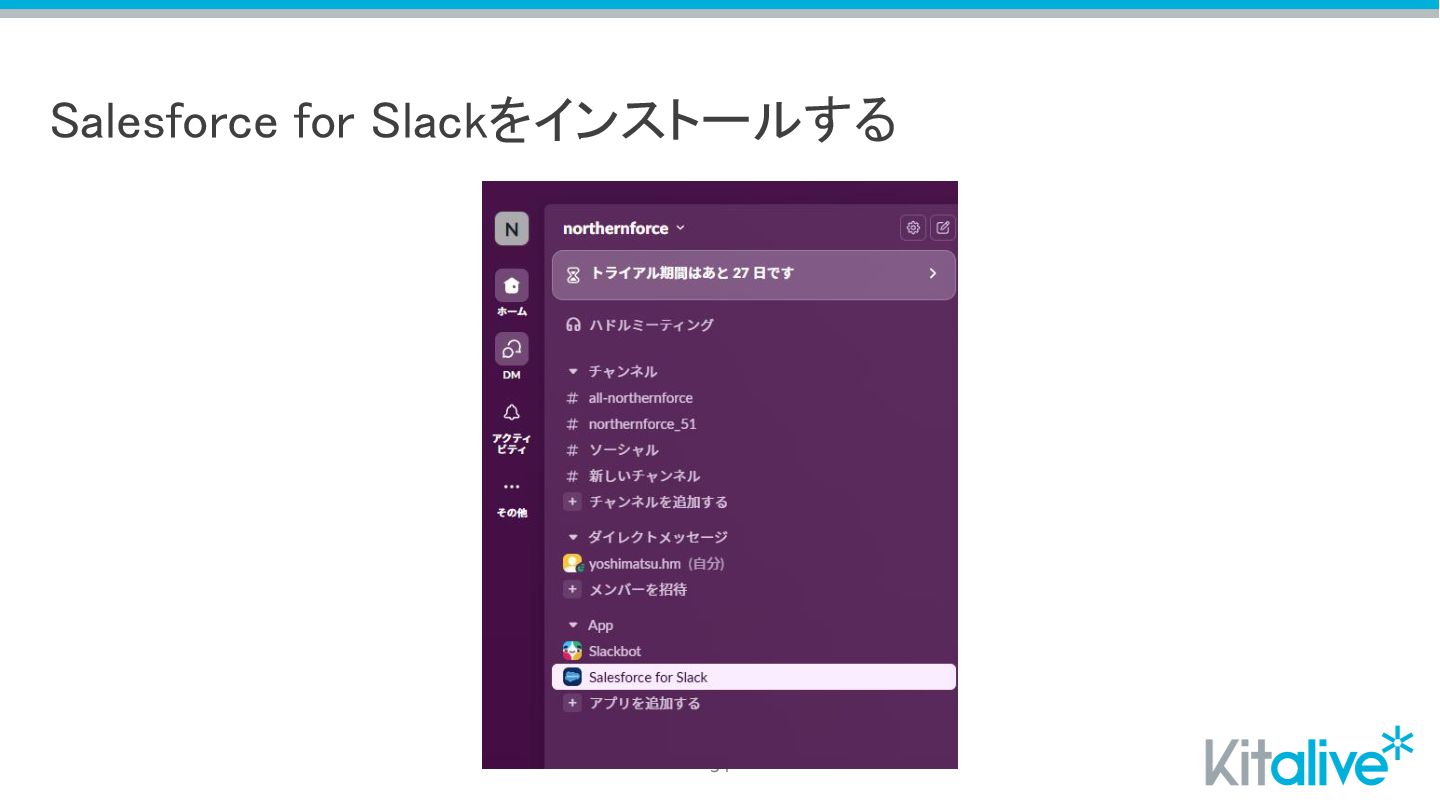Click the plus icon beside チャンネルを追加する

click(572, 502)
